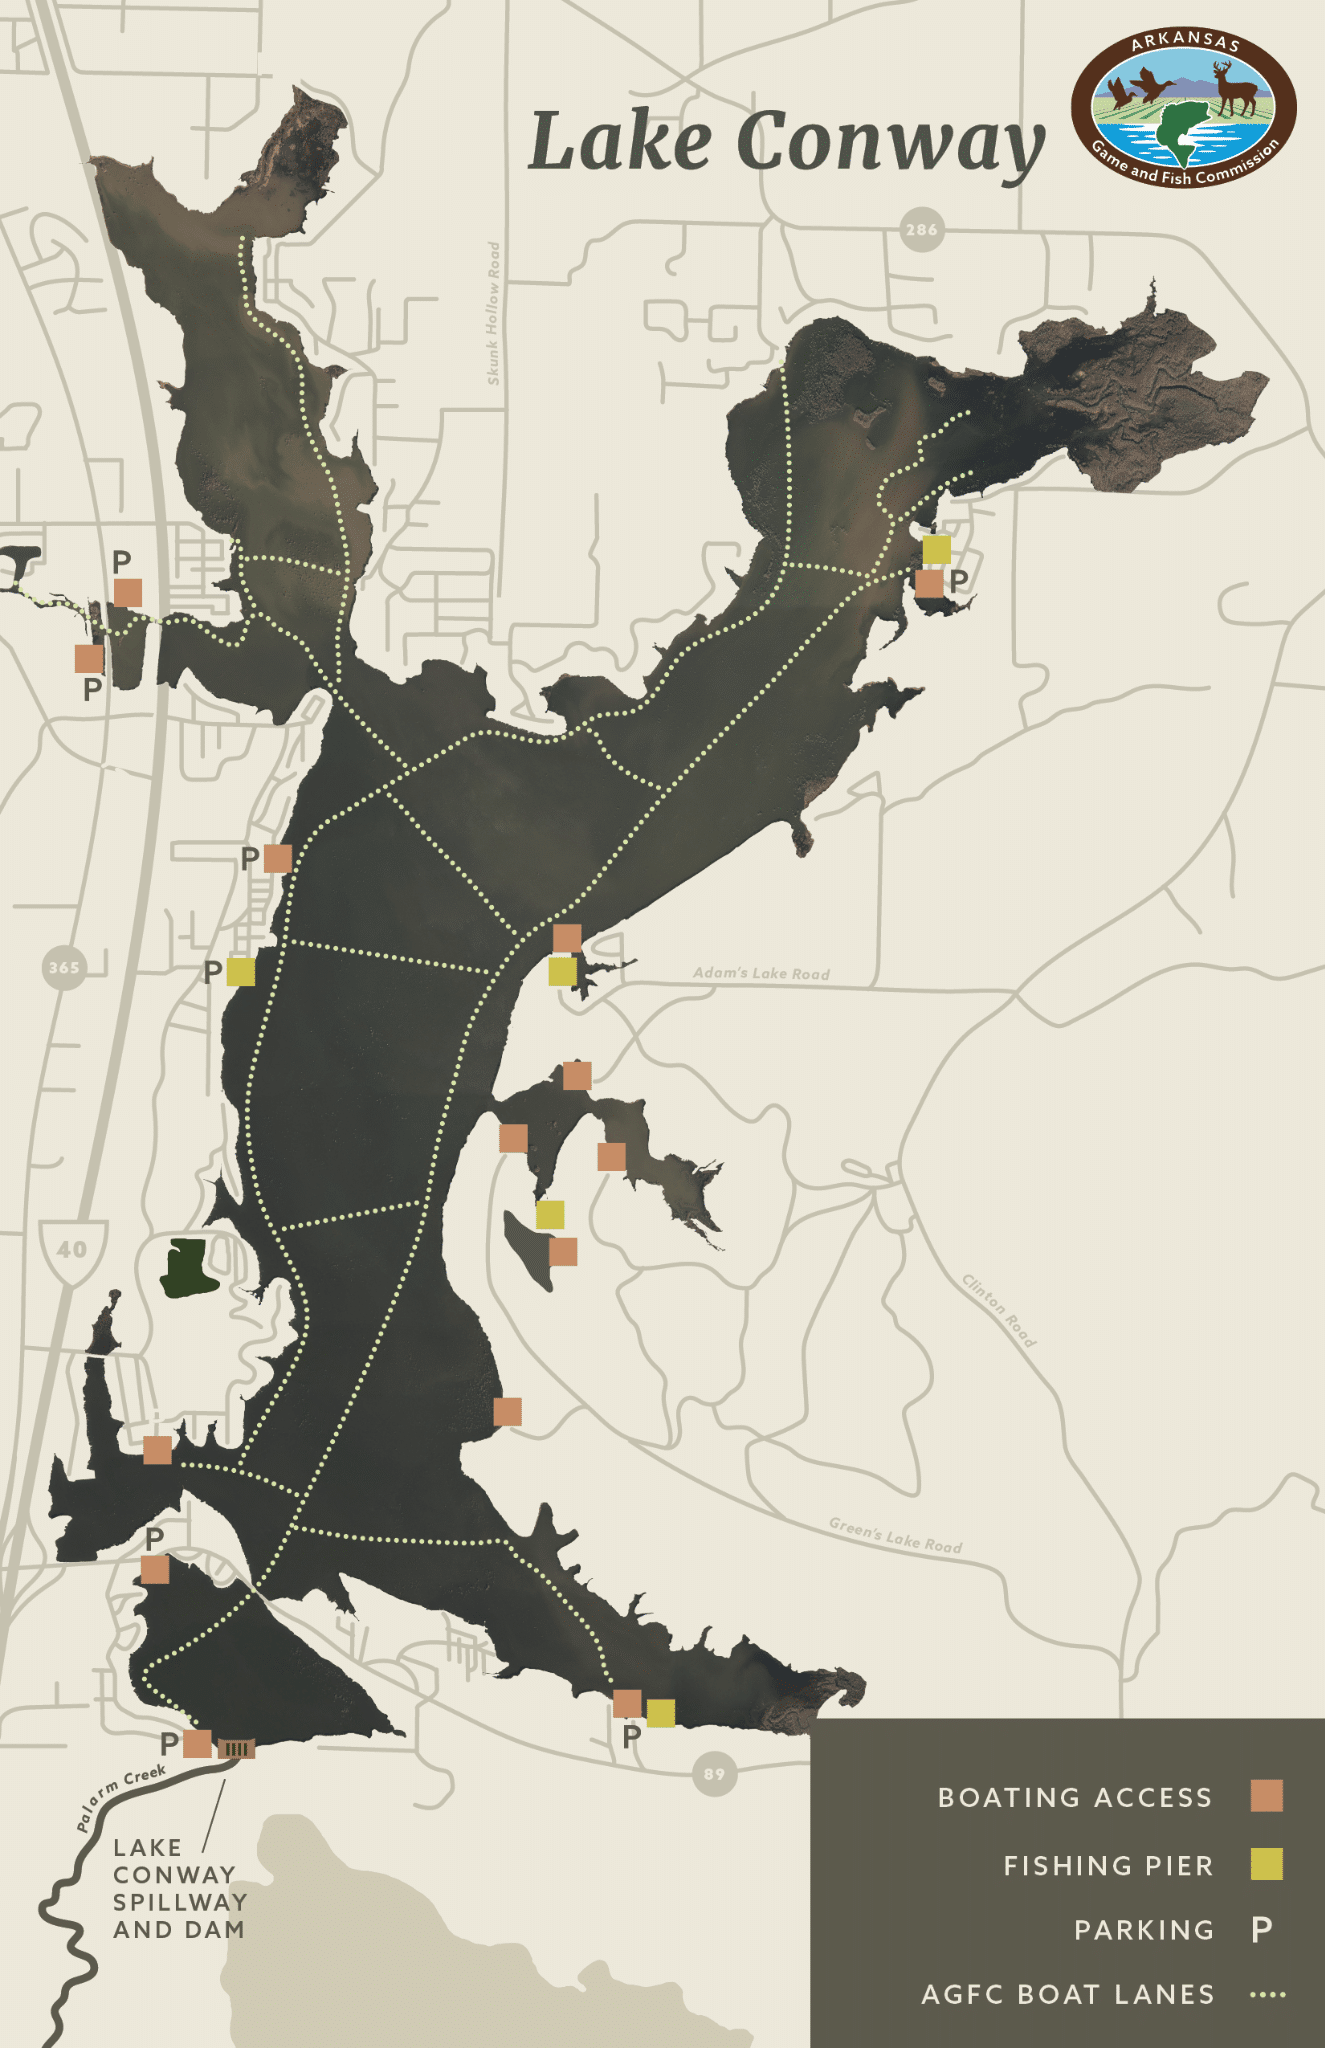Click the boating access marker below the cove pier
This screenshot has width=1325, height=2048.
pos(563,1251)
